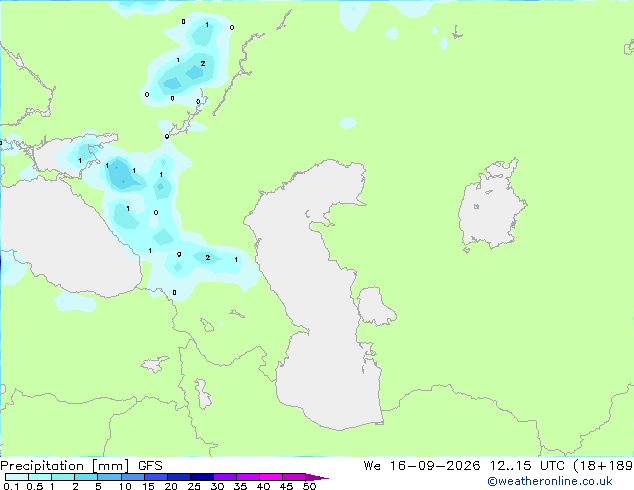Click the weatheronline.co.uk copyright link
Screen dimensions: 634x490
(x=550, y=481)
